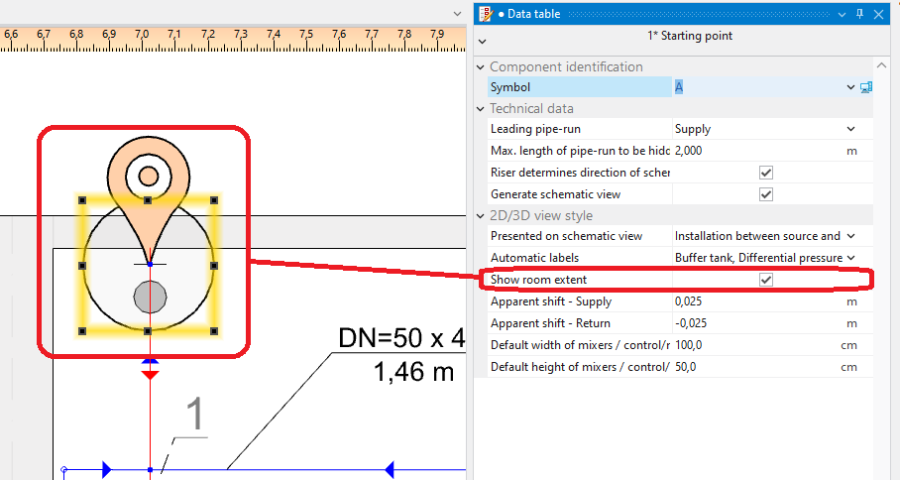This screenshot has height=480, width=900.
Task: Select Leading pipe-run property label
Action: coord(536,129)
